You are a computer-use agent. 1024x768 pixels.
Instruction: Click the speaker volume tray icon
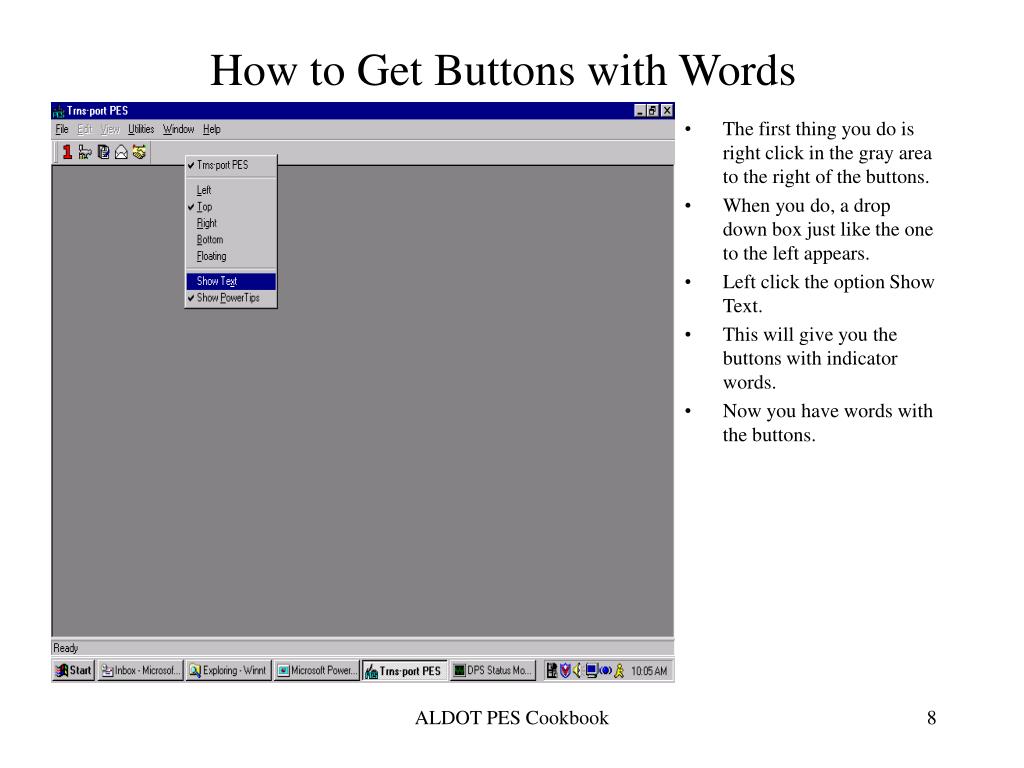577,671
